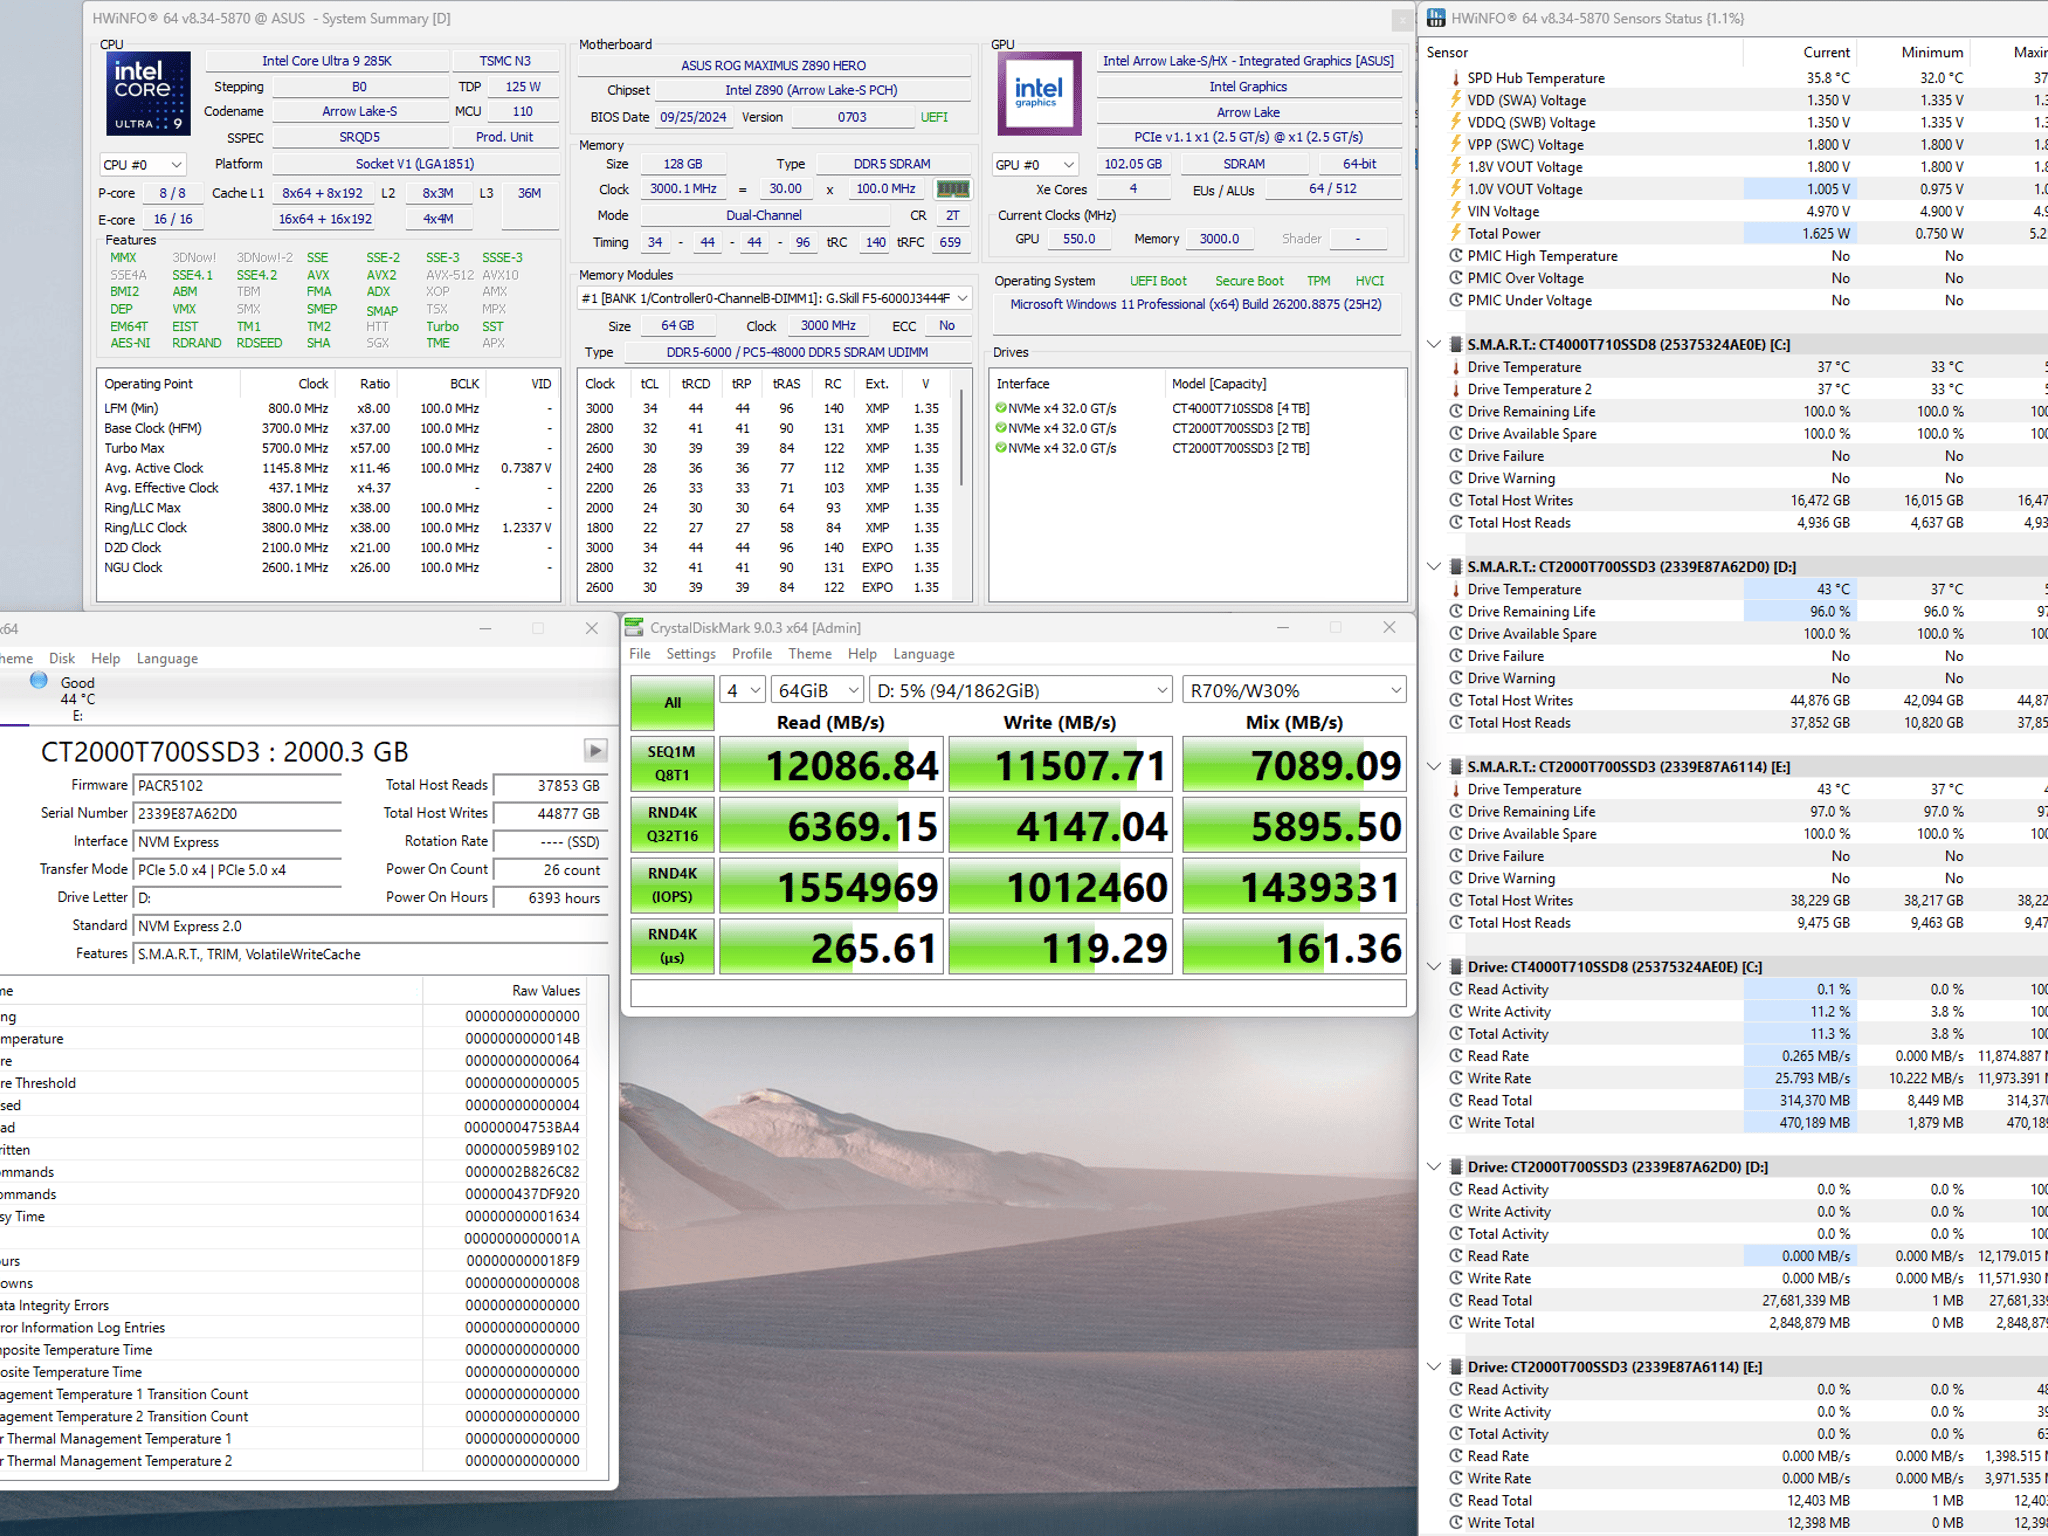Click the CrystalDiskMark title bar icon
Screen dimensions: 2048x1536
click(x=634, y=627)
